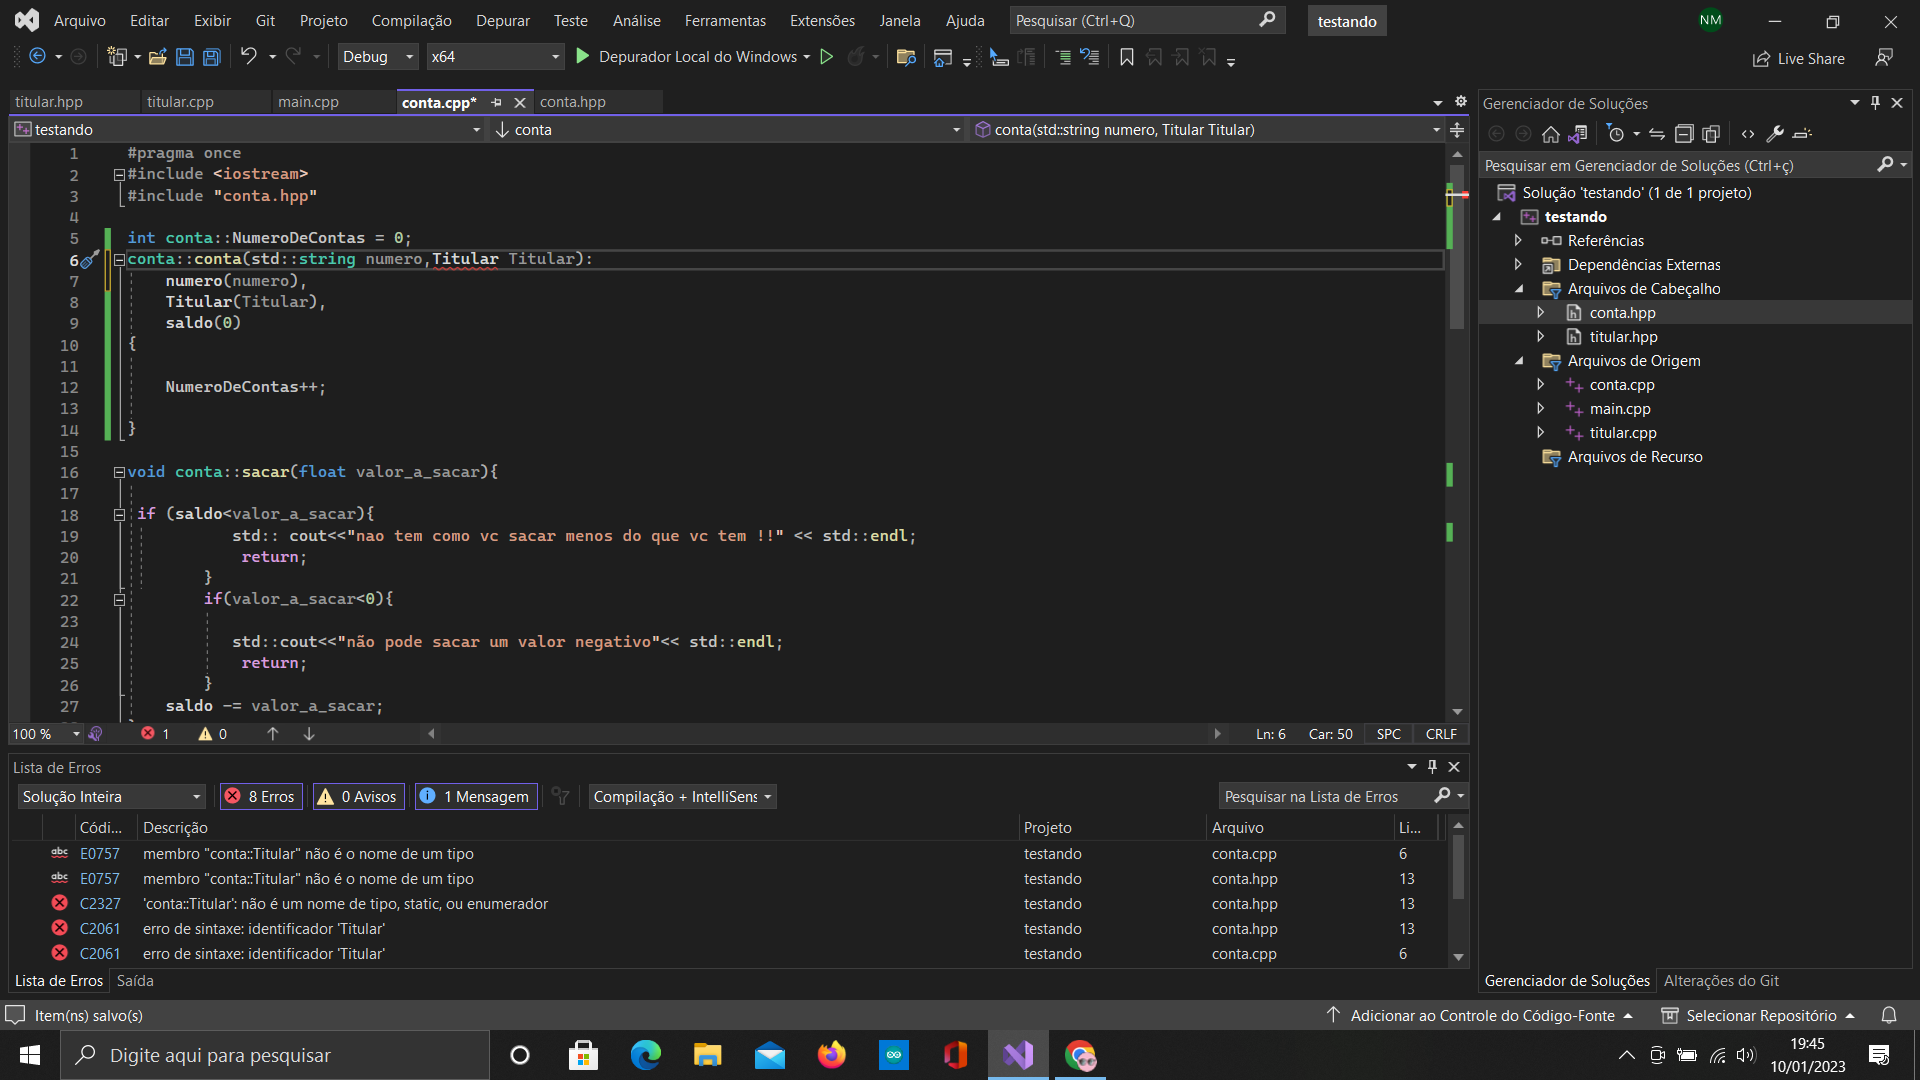1920x1080 pixels.
Task: Open the Solução Inteira scope dropdown
Action: (x=111, y=796)
